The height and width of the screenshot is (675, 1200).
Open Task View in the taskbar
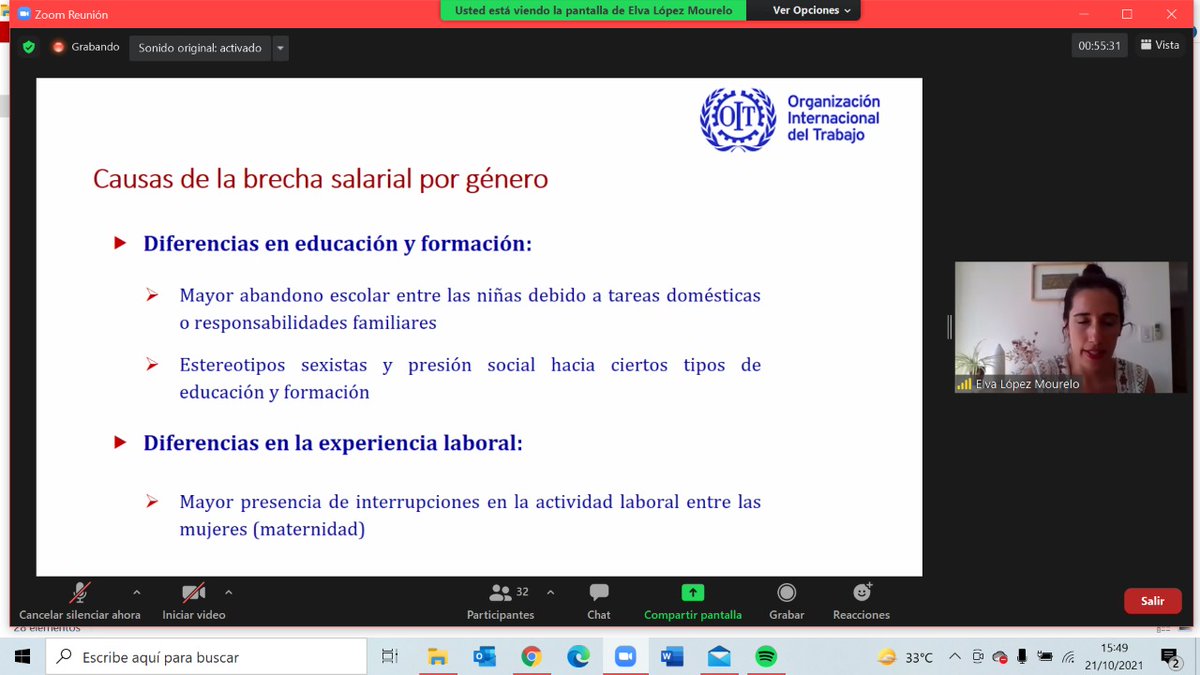click(390, 657)
